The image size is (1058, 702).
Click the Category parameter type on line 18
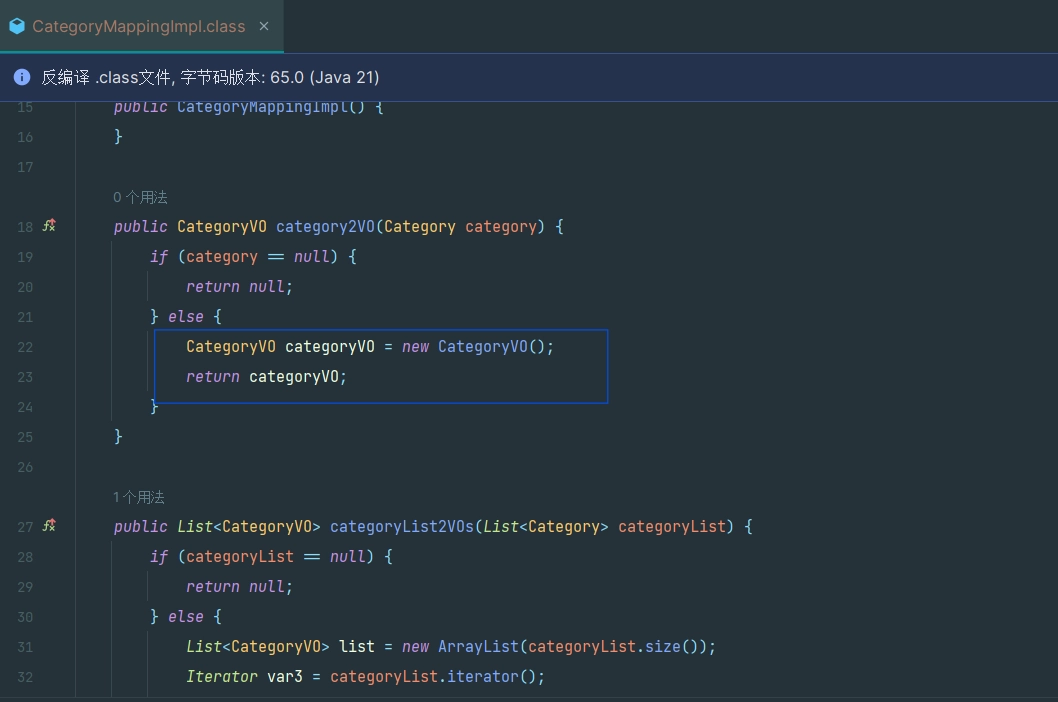(x=419, y=227)
